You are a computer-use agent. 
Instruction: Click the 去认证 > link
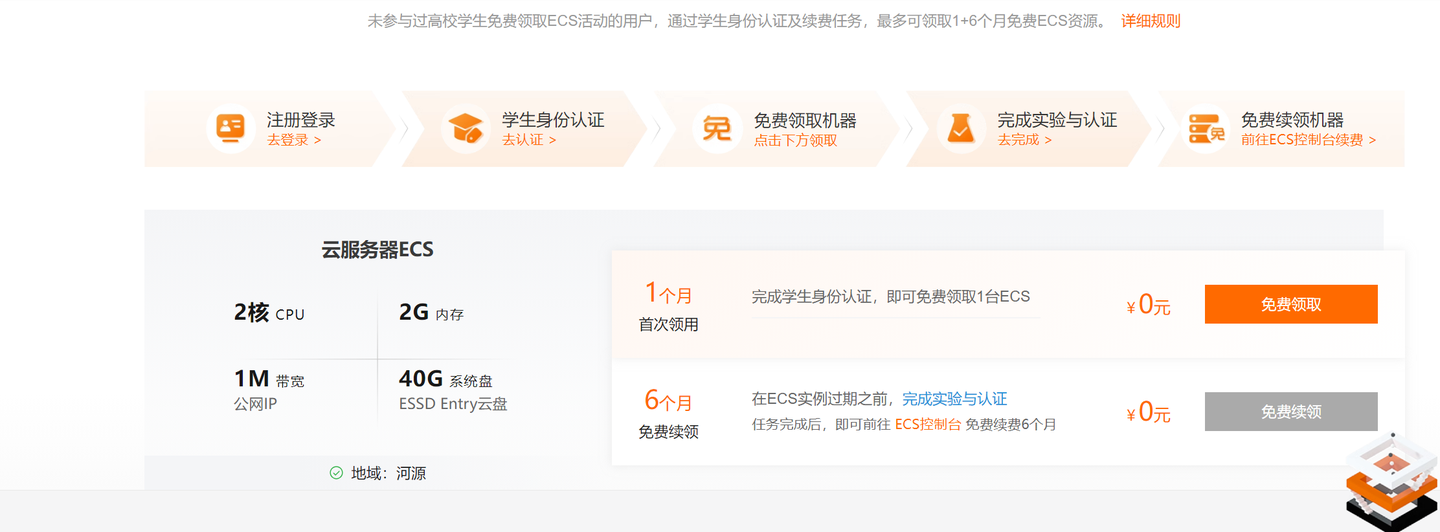point(529,140)
